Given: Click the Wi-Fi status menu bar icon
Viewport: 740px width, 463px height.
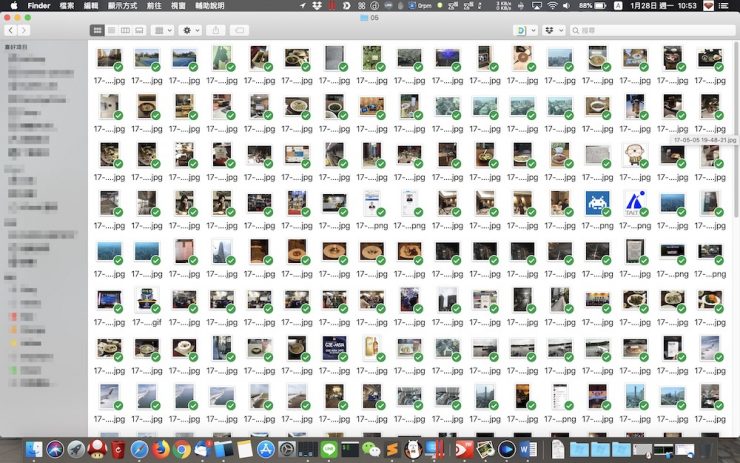Looking at the screenshot, I should coord(552,6).
